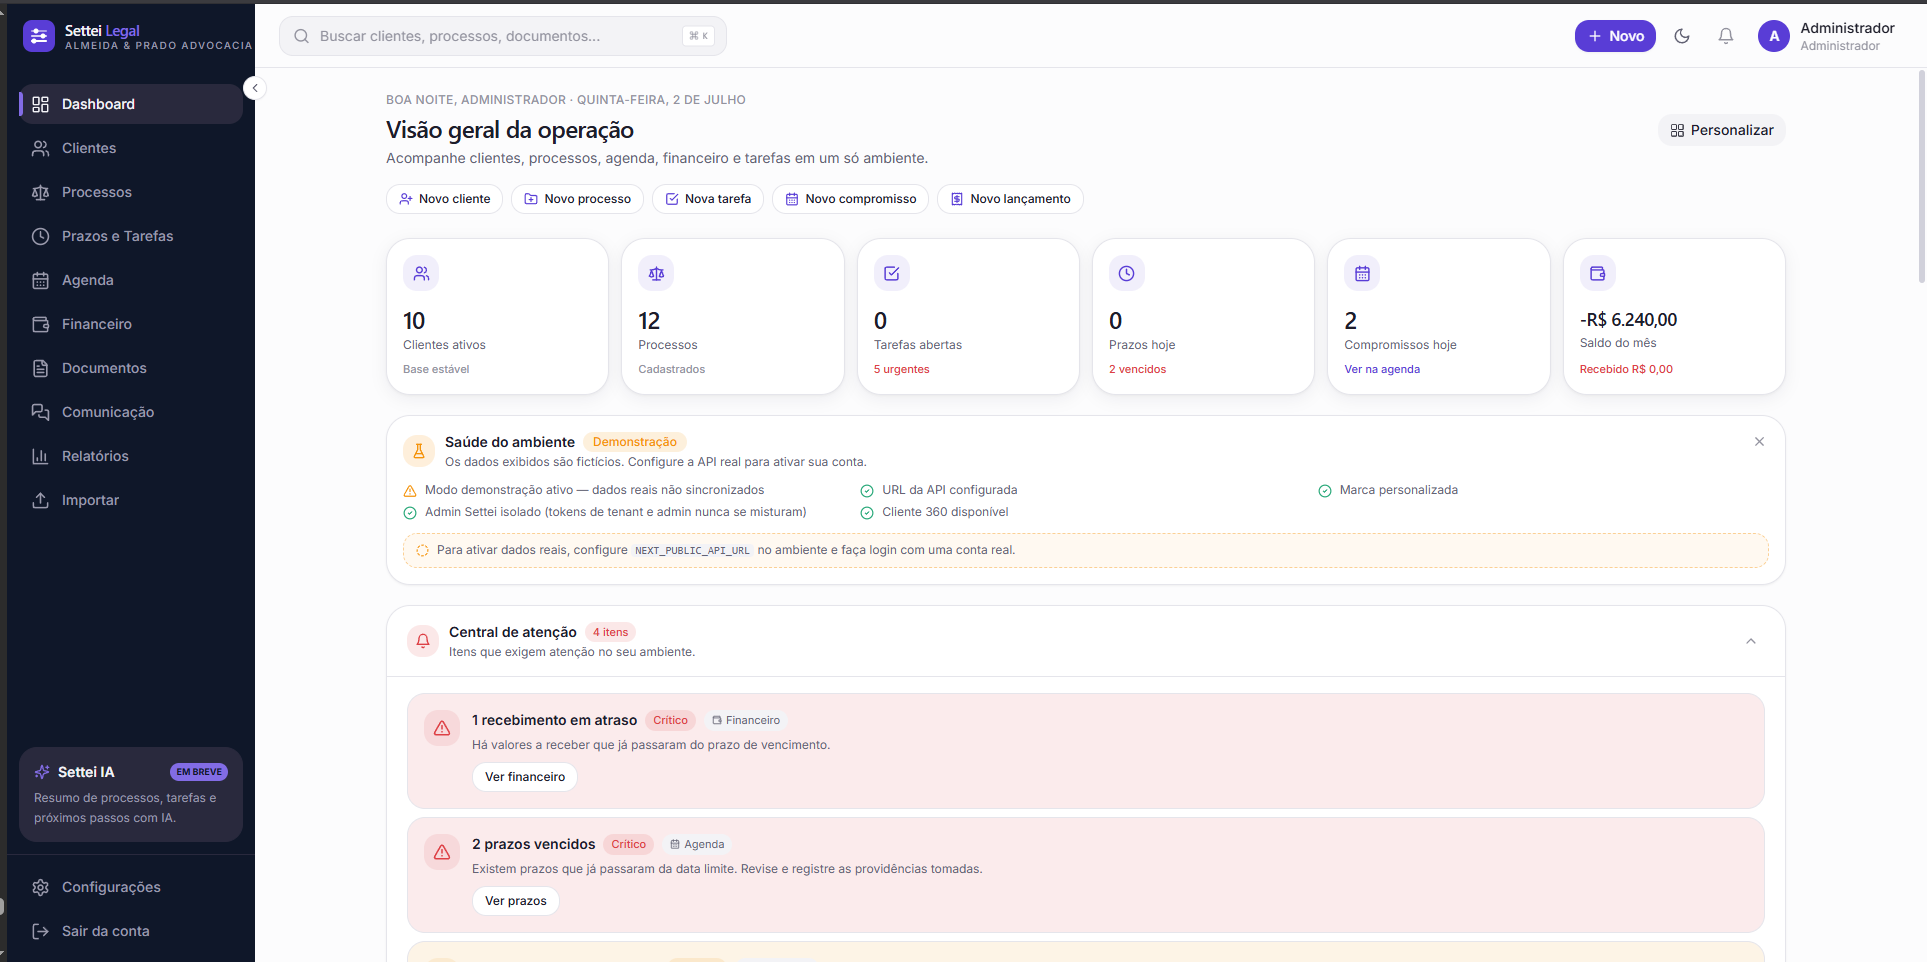Select Prazos e Tarefas in sidebar
The width and height of the screenshot is (1927, 962).
[130, 236]
